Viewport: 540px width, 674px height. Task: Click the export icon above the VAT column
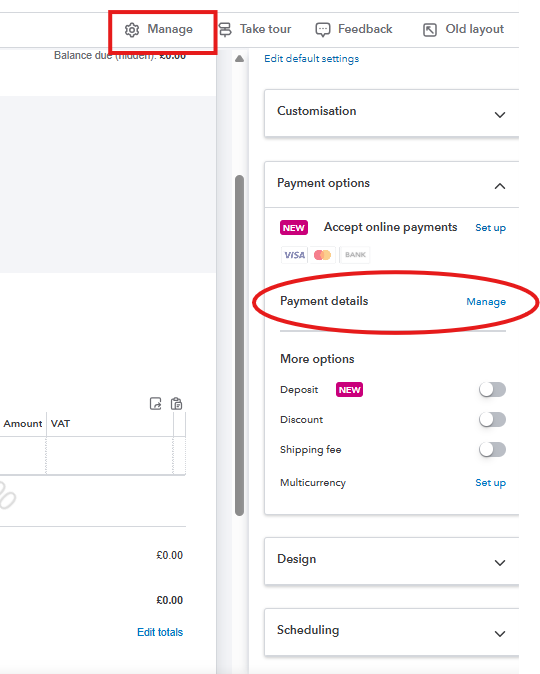tap(156, 404)
